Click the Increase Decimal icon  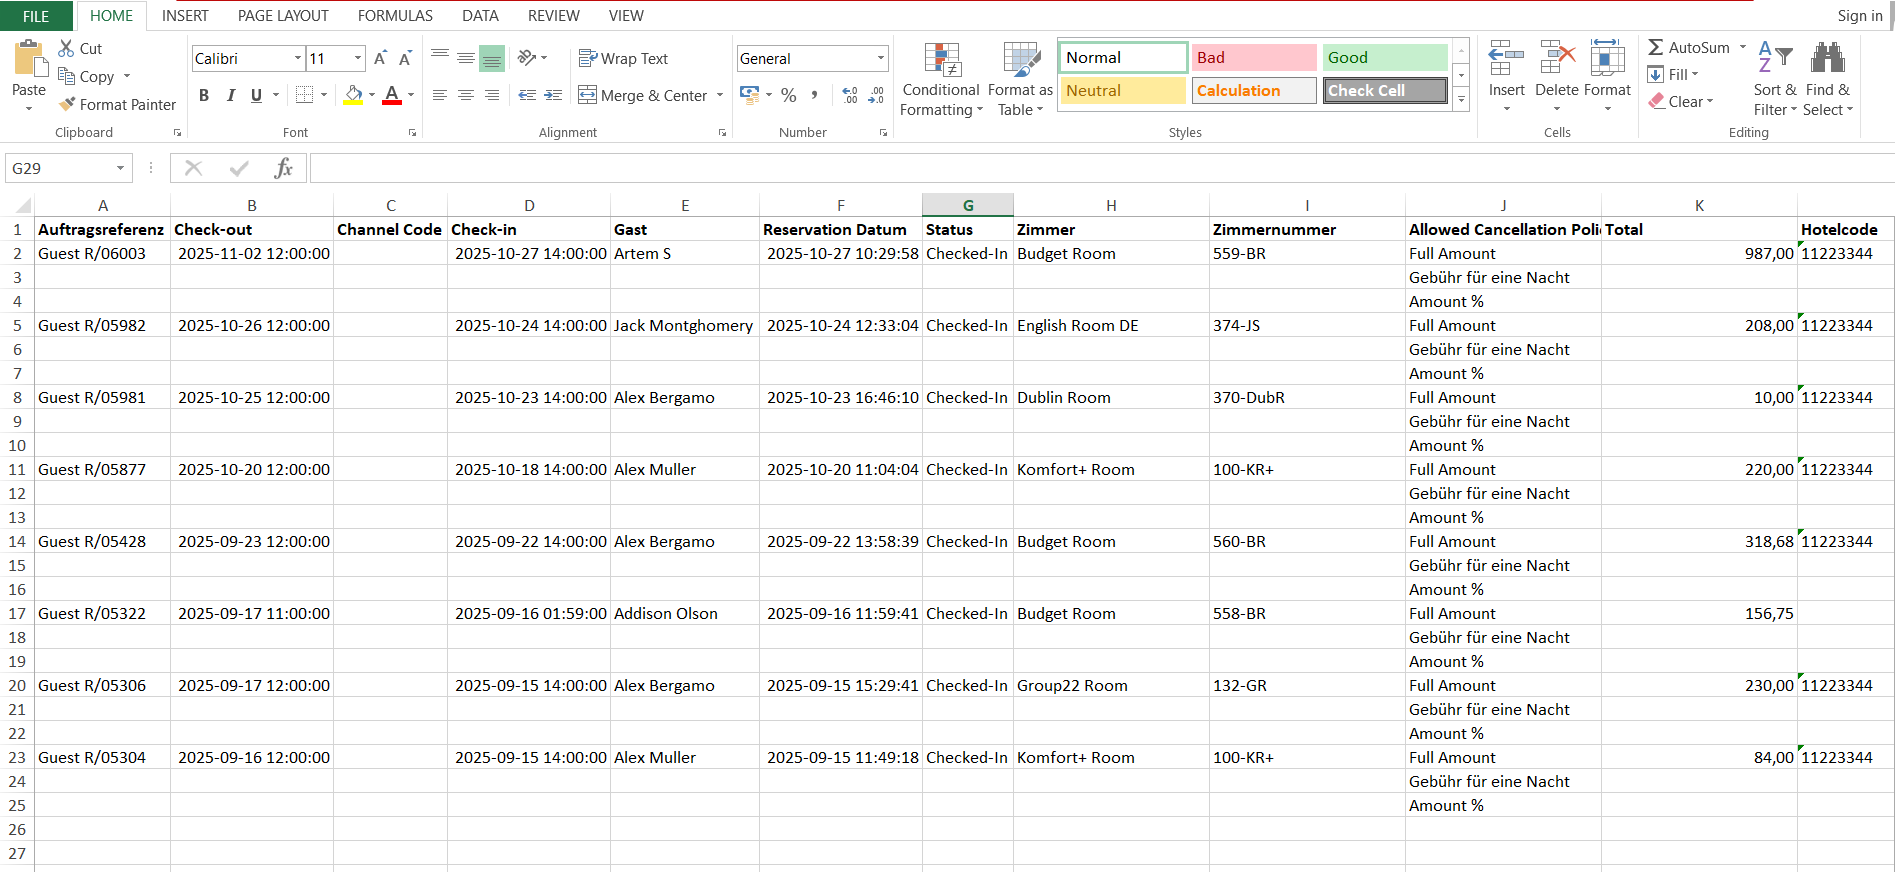(x=850, y=95)
